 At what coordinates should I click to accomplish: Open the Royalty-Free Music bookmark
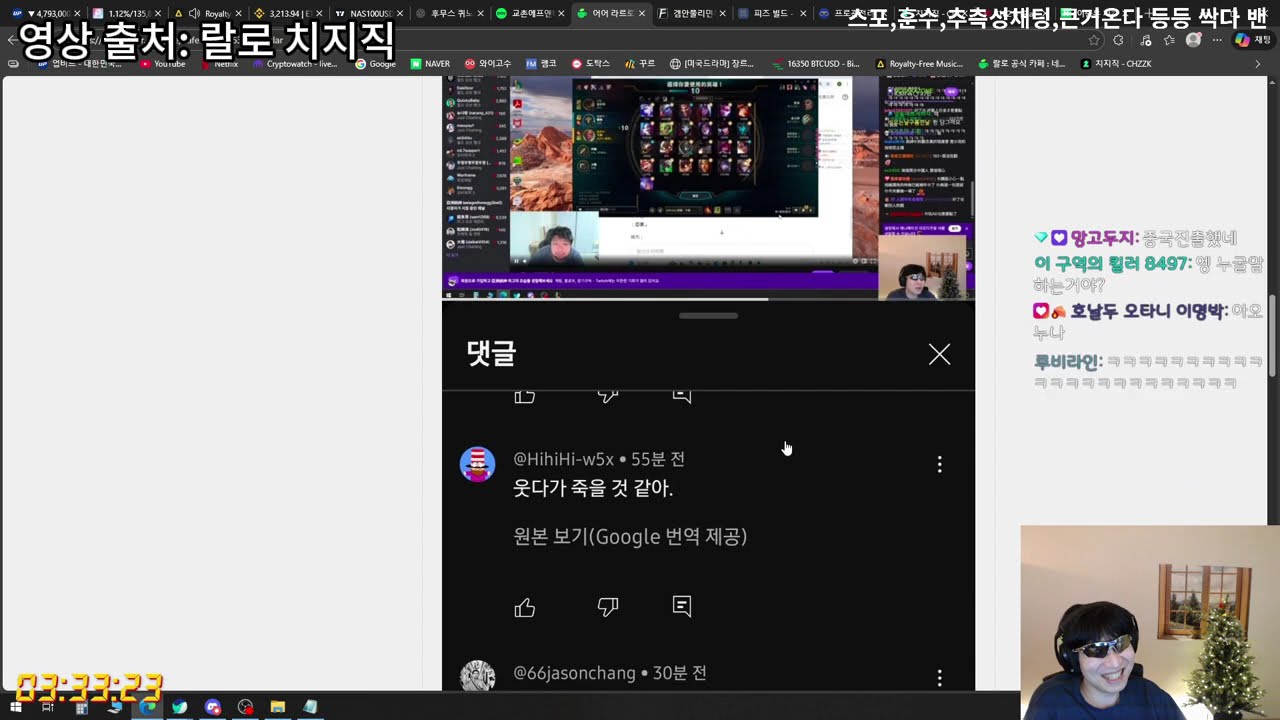919,63
